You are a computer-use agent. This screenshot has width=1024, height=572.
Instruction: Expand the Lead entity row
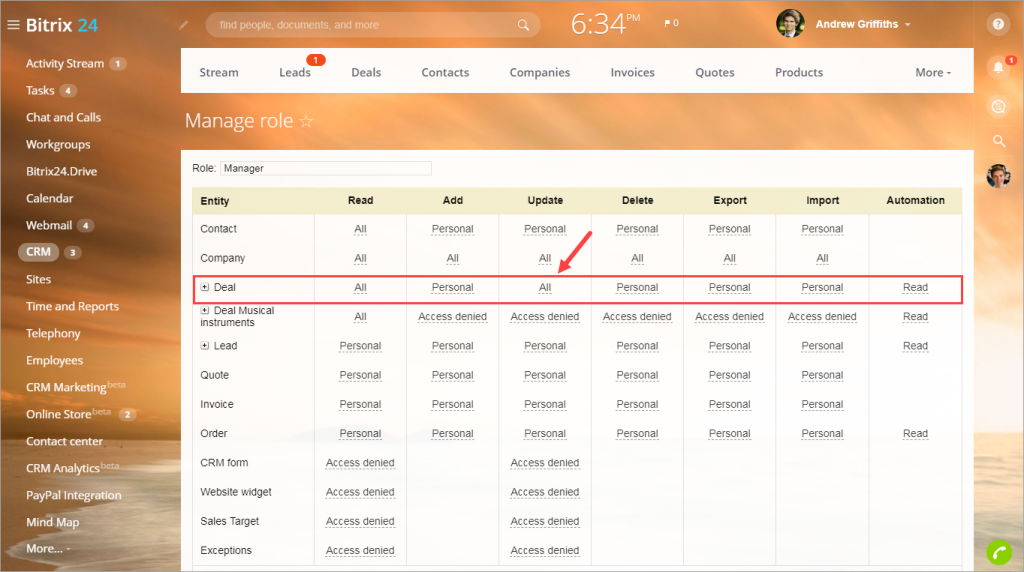coord(204,345)
